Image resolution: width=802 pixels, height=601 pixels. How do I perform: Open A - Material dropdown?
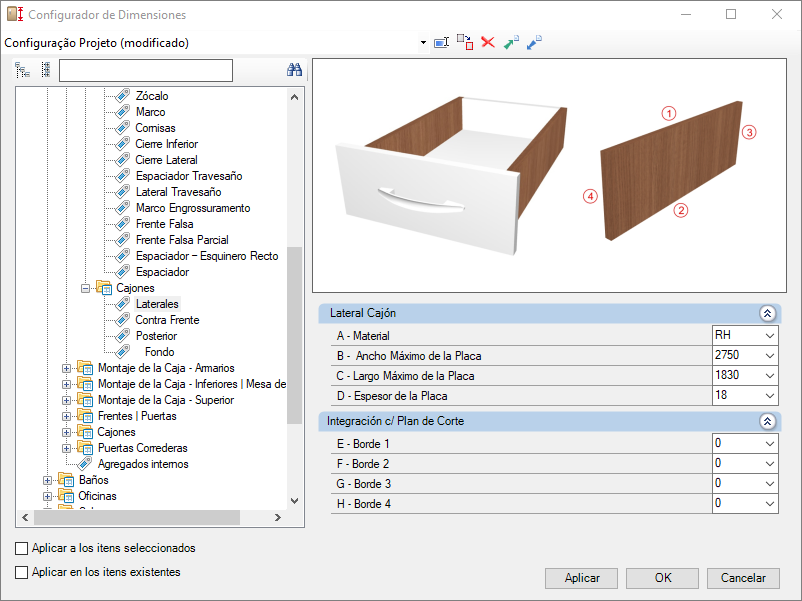tap(769, 336)
